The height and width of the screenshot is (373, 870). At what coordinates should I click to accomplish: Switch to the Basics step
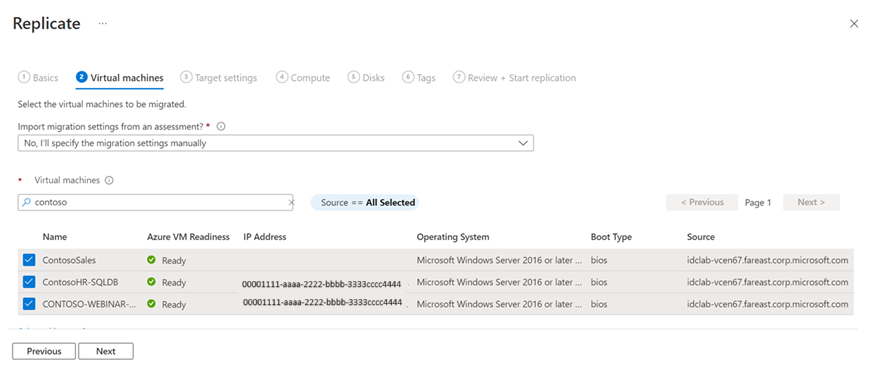(38, 78)
